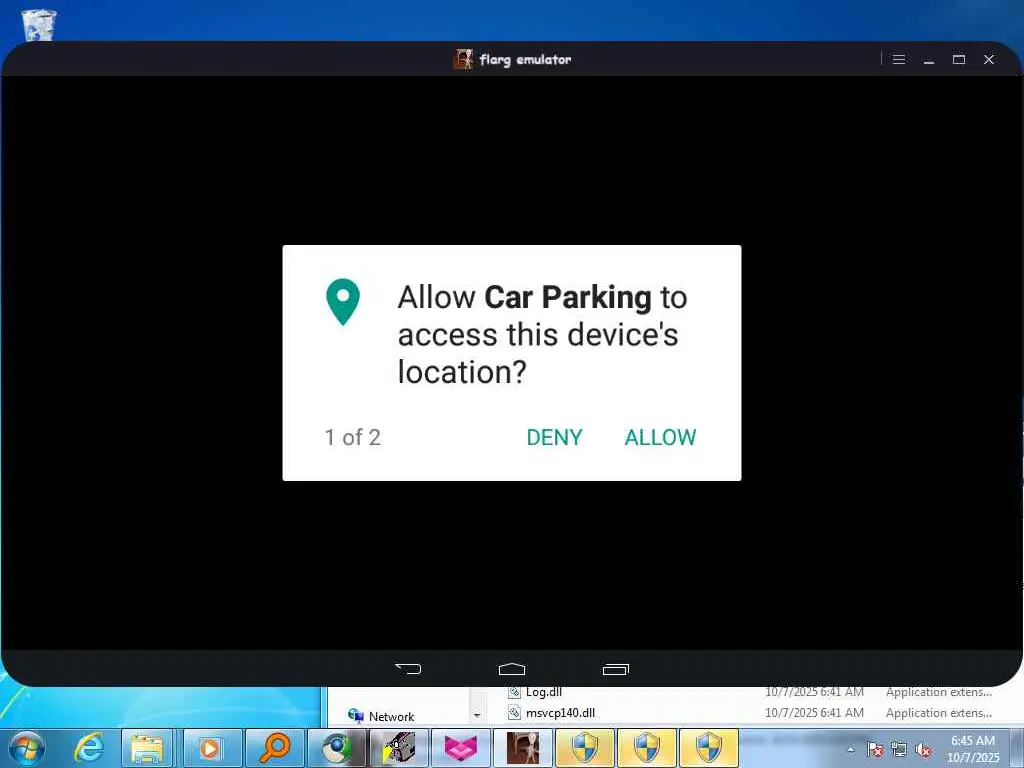Allow Car Parking location access
The width and height of the screenshot is (1024, 768).
660,437
